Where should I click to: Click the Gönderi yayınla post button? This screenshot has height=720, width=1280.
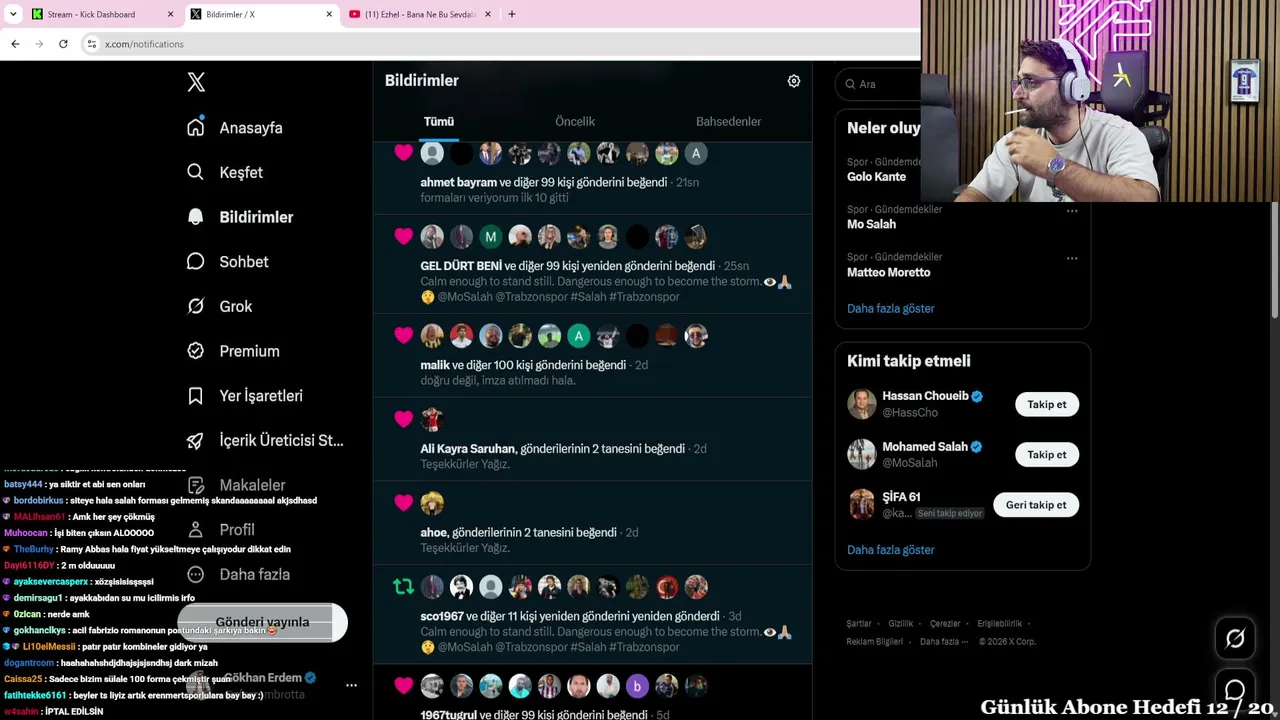click(262, 622)
